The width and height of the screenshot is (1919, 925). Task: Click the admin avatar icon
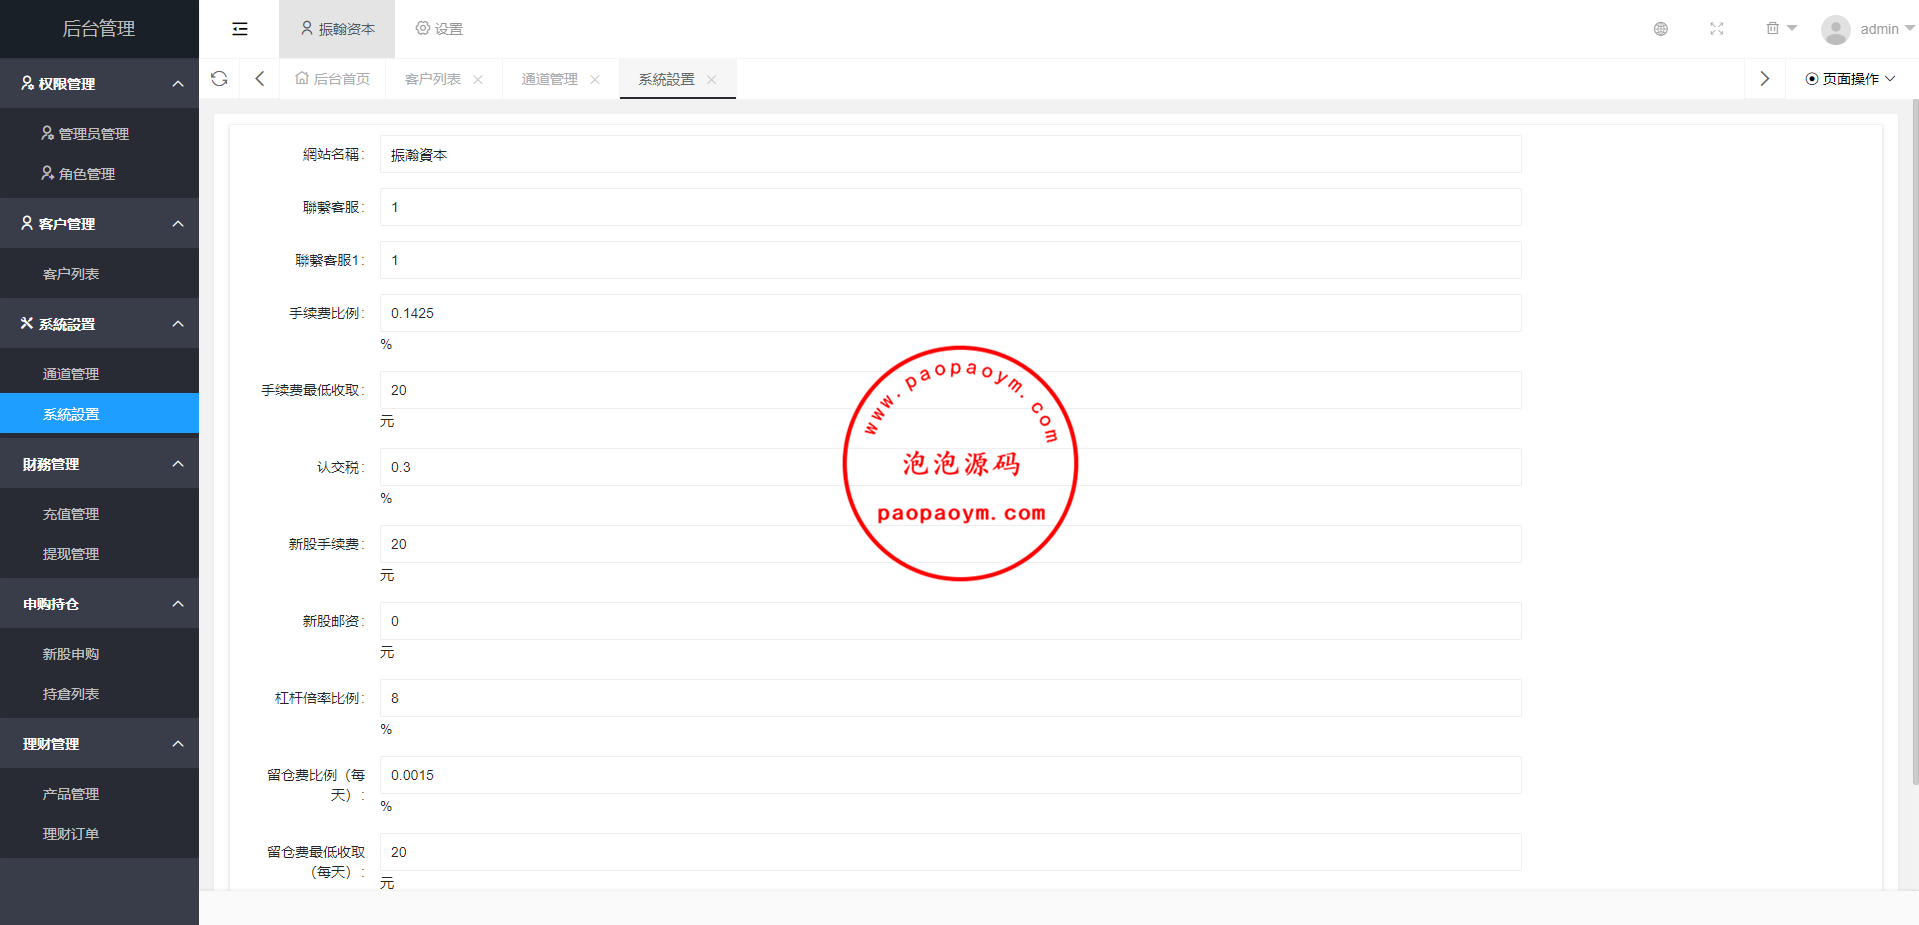click(1835, 29)
